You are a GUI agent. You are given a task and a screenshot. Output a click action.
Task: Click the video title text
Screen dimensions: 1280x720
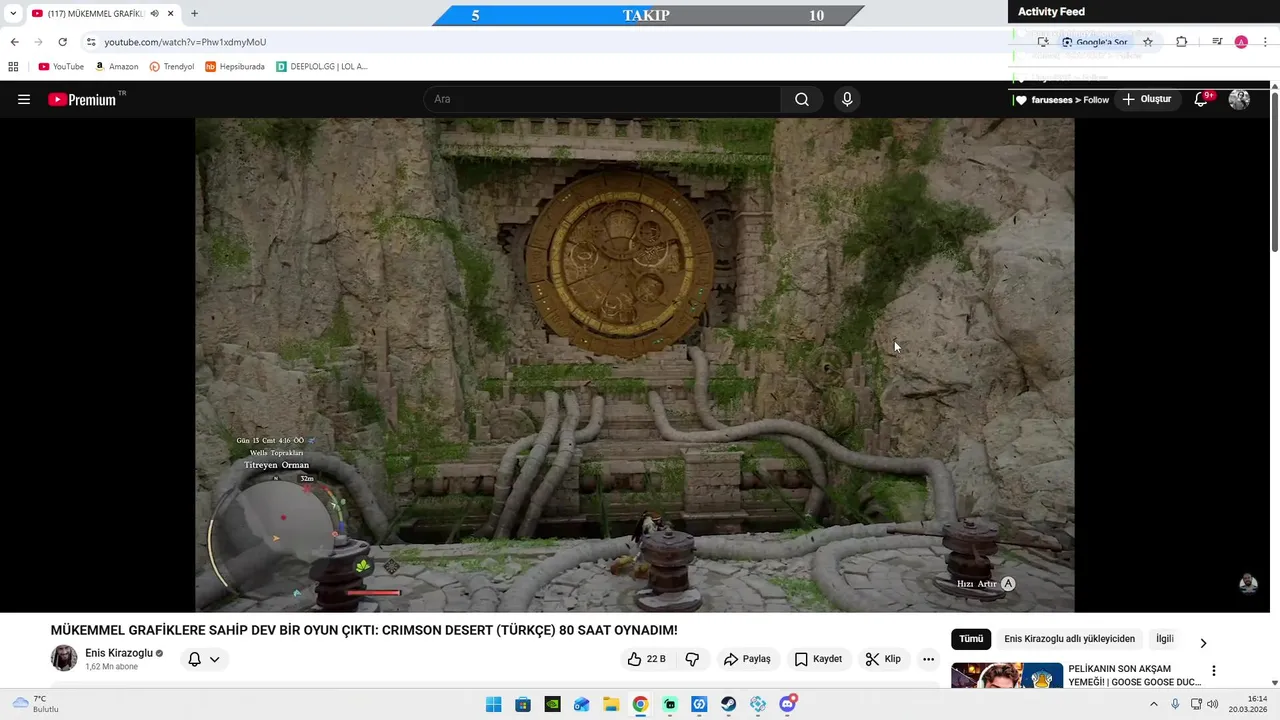[x=364, y=630]
